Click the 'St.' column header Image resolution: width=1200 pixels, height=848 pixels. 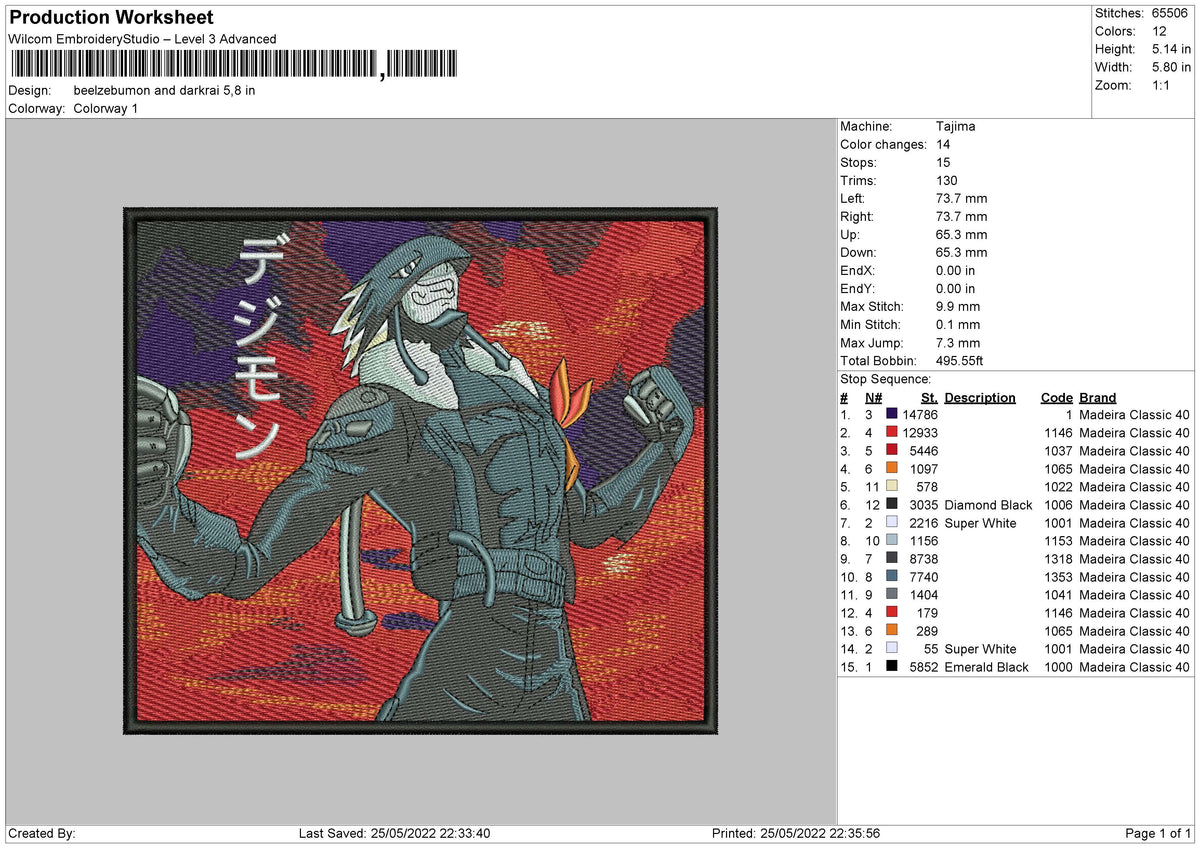pos(929,397)
